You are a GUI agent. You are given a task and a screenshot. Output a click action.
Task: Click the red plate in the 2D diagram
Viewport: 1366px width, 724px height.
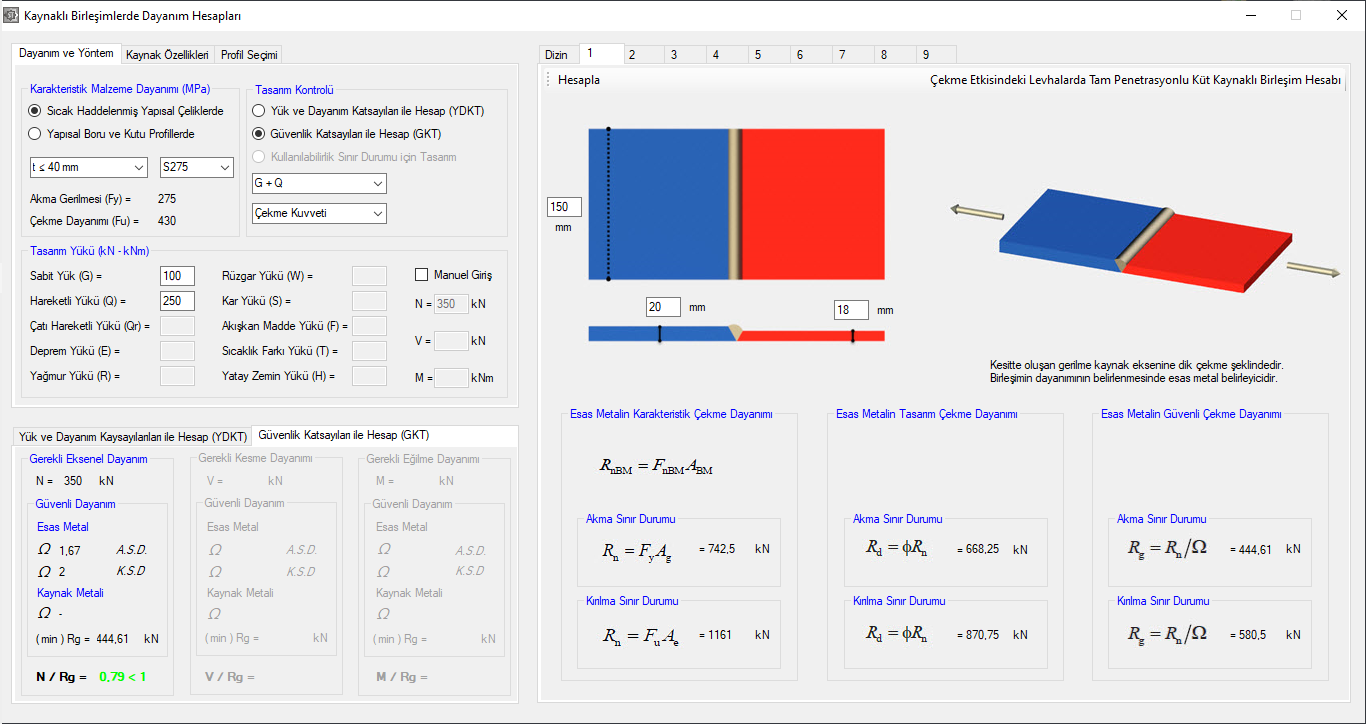pos(812,204)
